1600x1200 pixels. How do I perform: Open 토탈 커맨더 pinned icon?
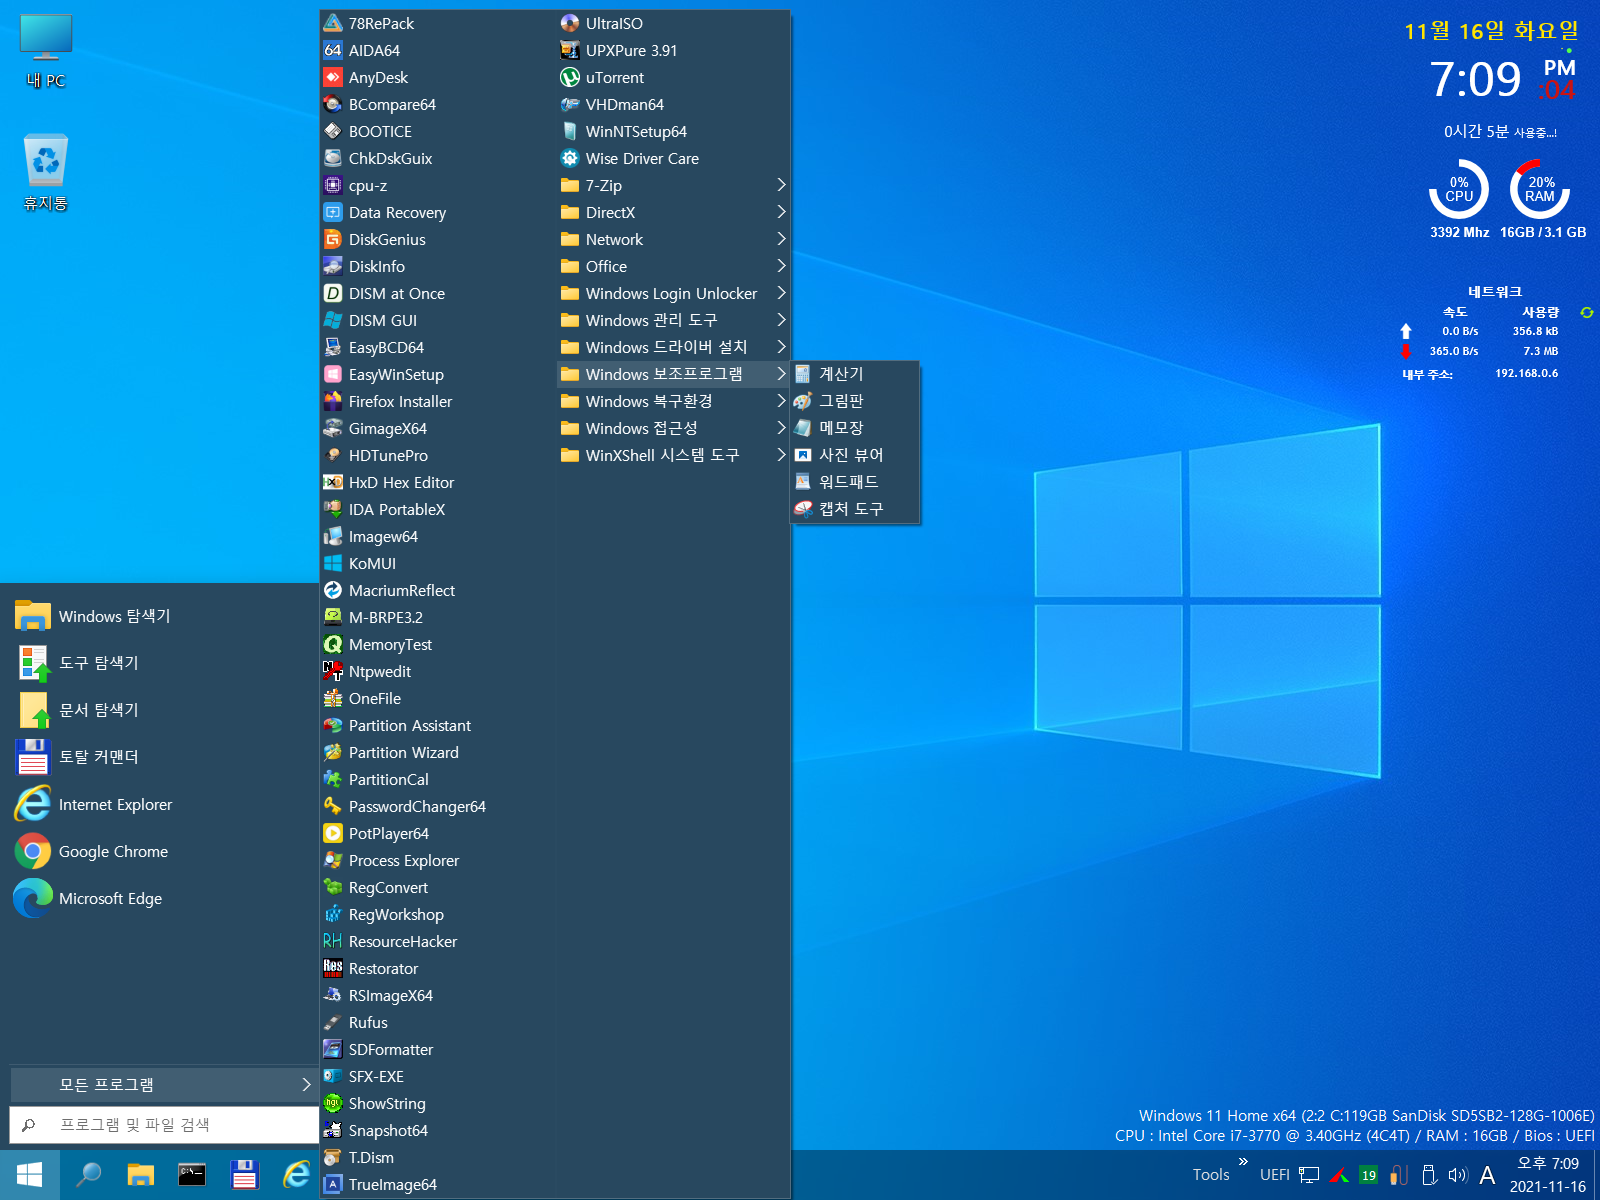click(x=32, y=757)
